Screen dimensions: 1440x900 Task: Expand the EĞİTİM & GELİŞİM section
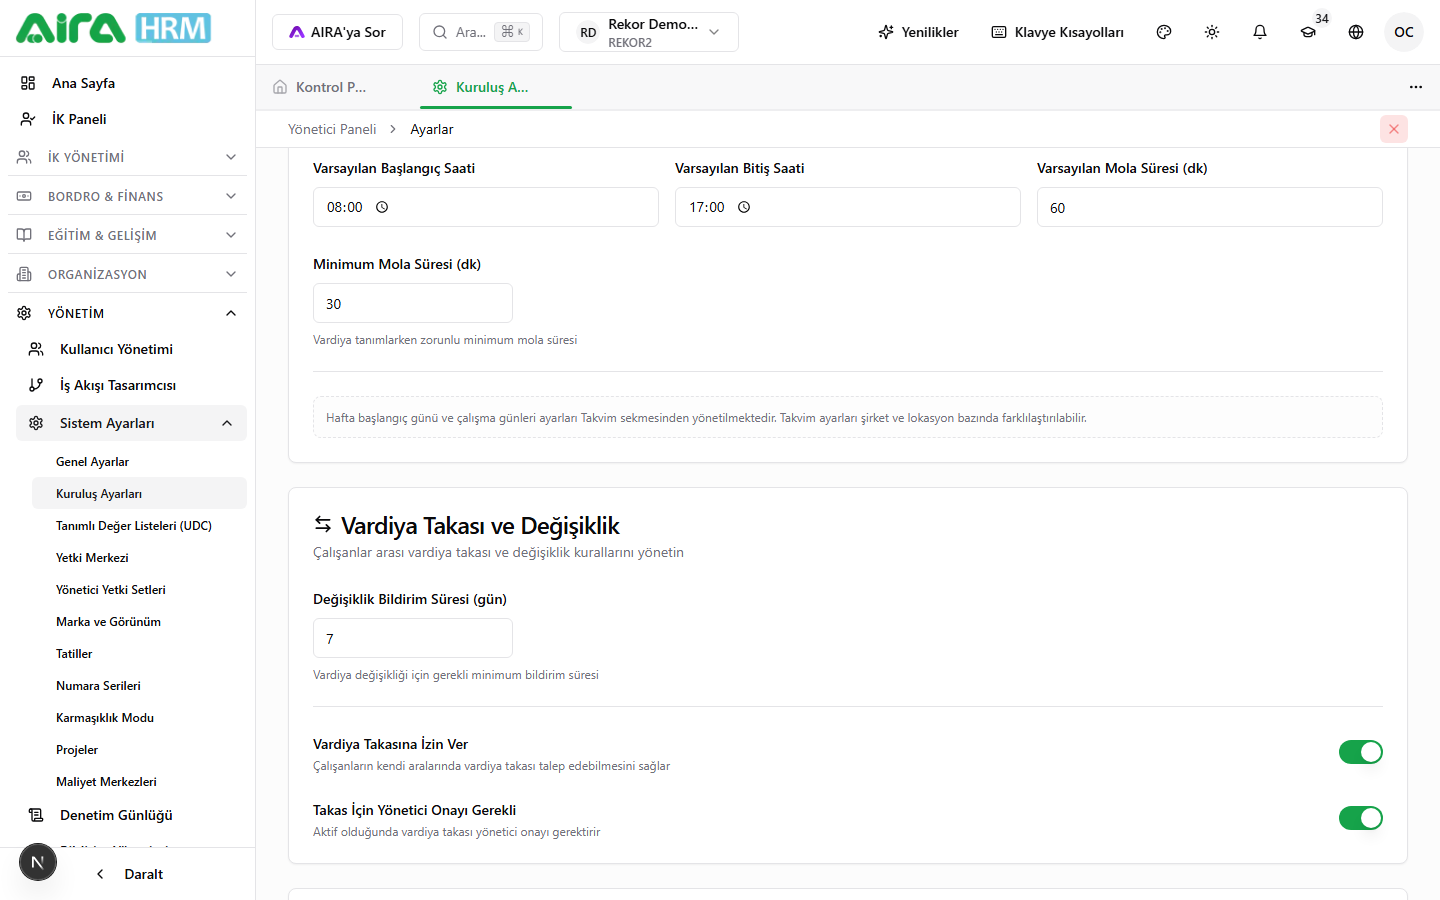point(128,235)
